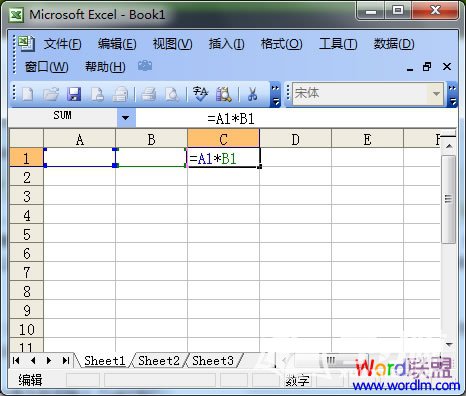Restore the workbook window inside Excel

[427, 67]
